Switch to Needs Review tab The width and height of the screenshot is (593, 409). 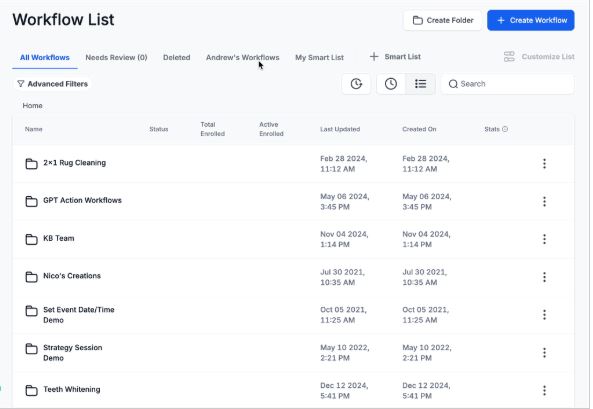pyautogui.click(x=116, y=58)
